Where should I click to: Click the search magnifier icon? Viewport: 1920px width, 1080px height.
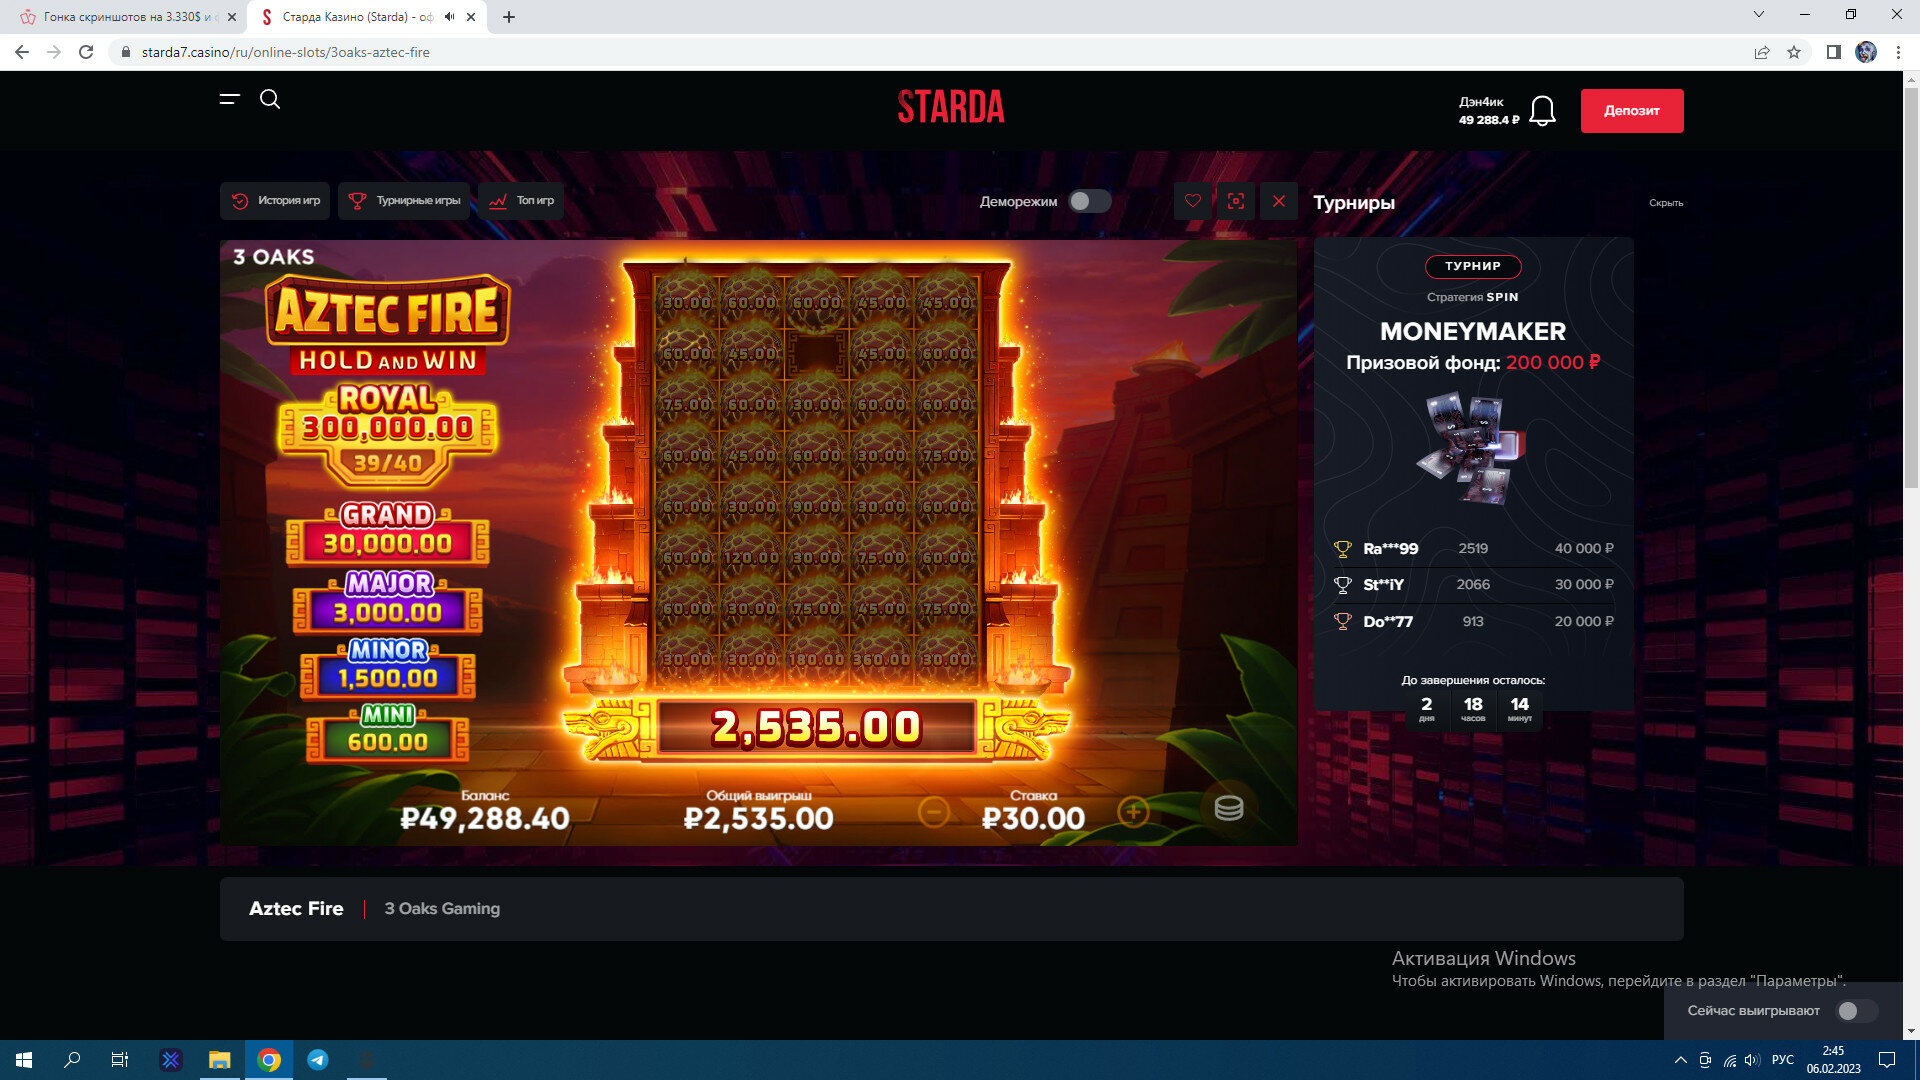pyautogui.click(x=270, y=99)
